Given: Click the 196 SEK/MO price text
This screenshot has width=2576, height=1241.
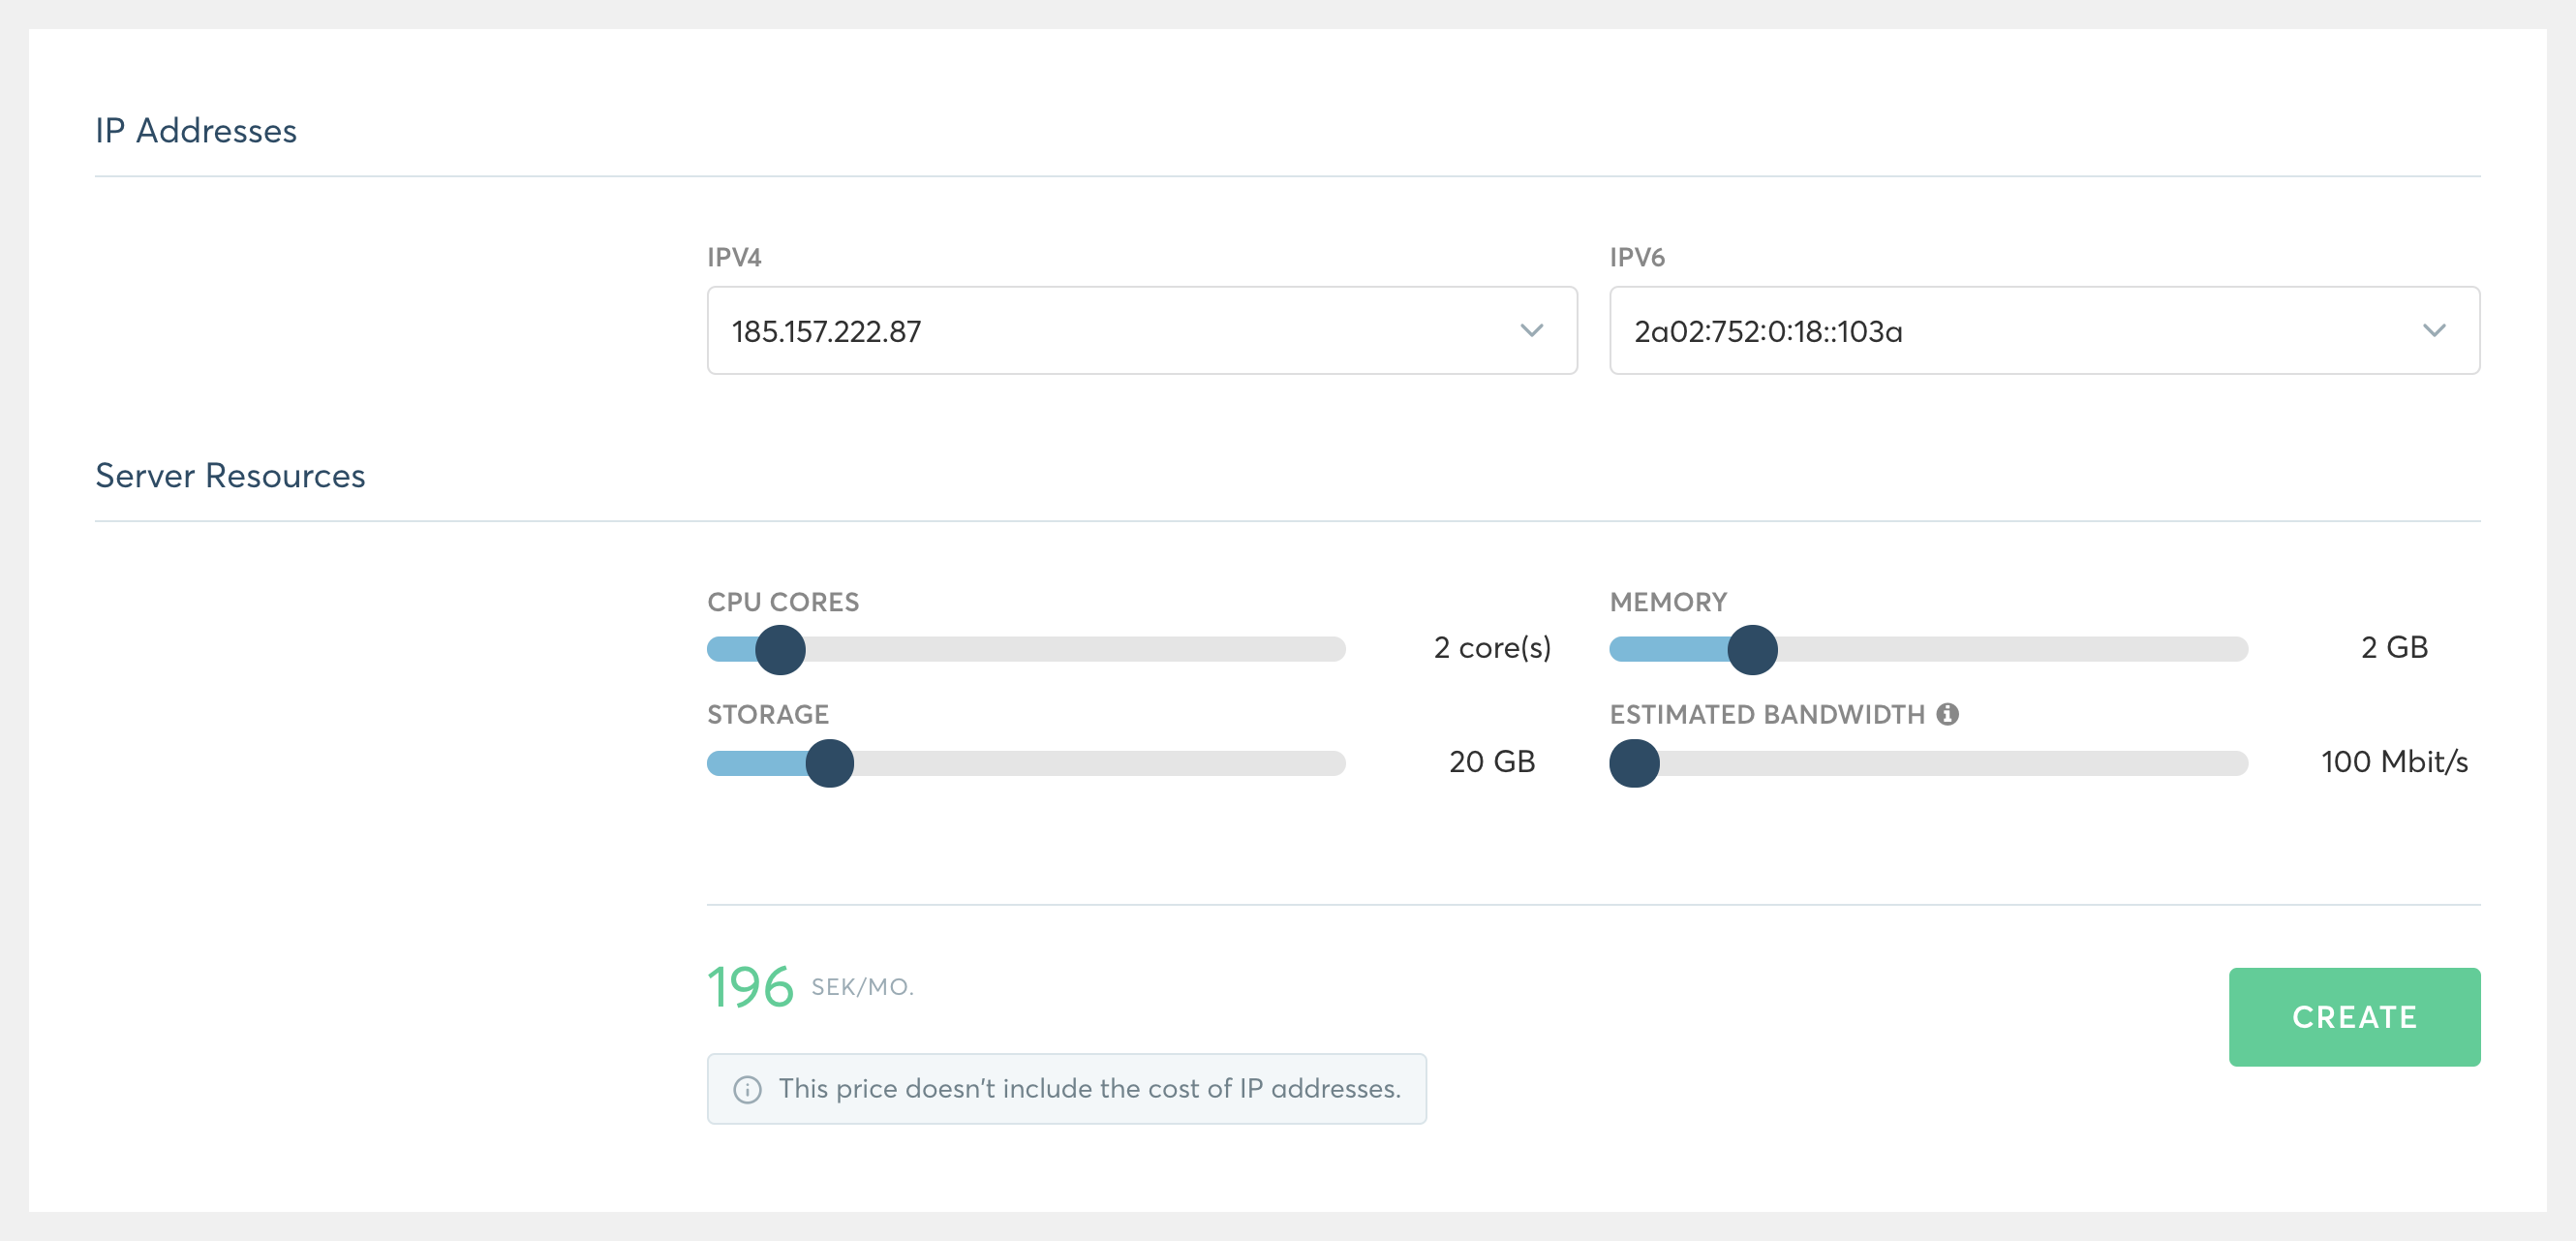Looking at the screenshot, I should click(x=810, y=987).
